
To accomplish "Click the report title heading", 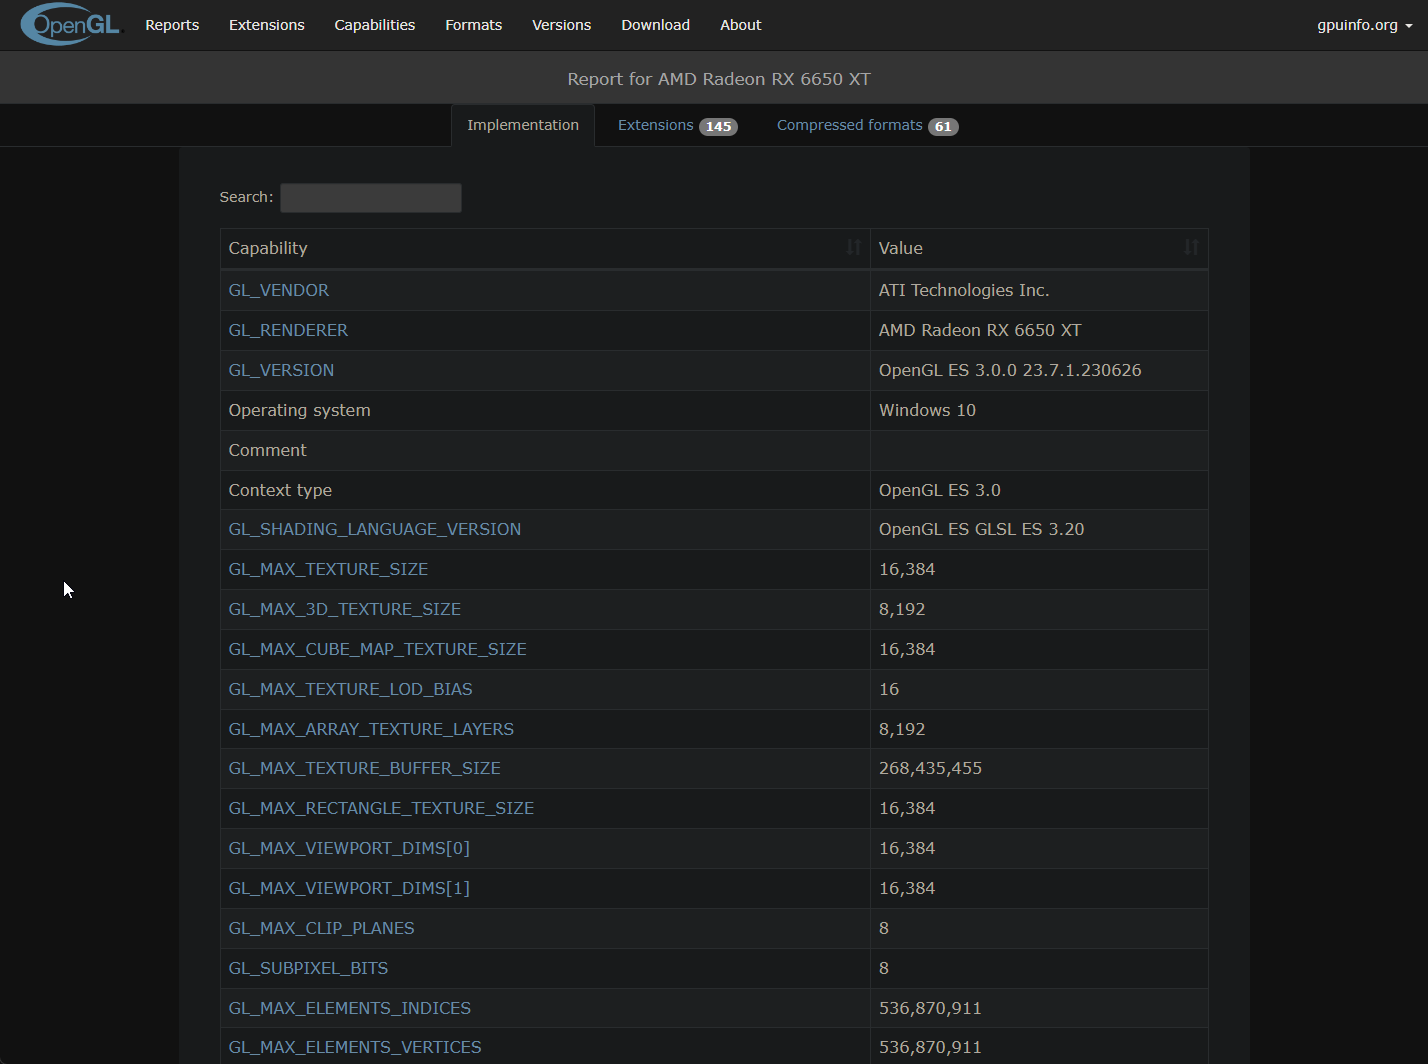I will (x=719, y=79).
